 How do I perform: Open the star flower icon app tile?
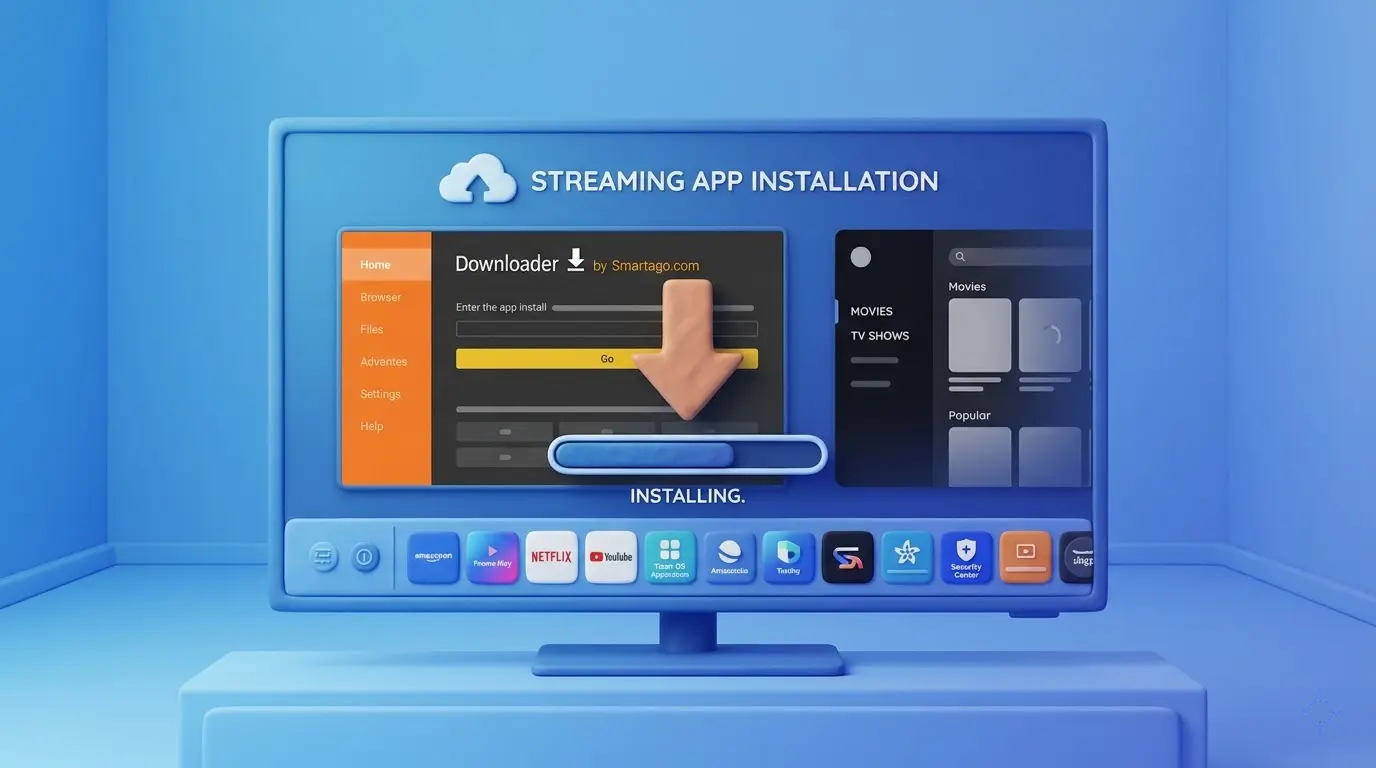pyautogui.click(x=907, y=557)
